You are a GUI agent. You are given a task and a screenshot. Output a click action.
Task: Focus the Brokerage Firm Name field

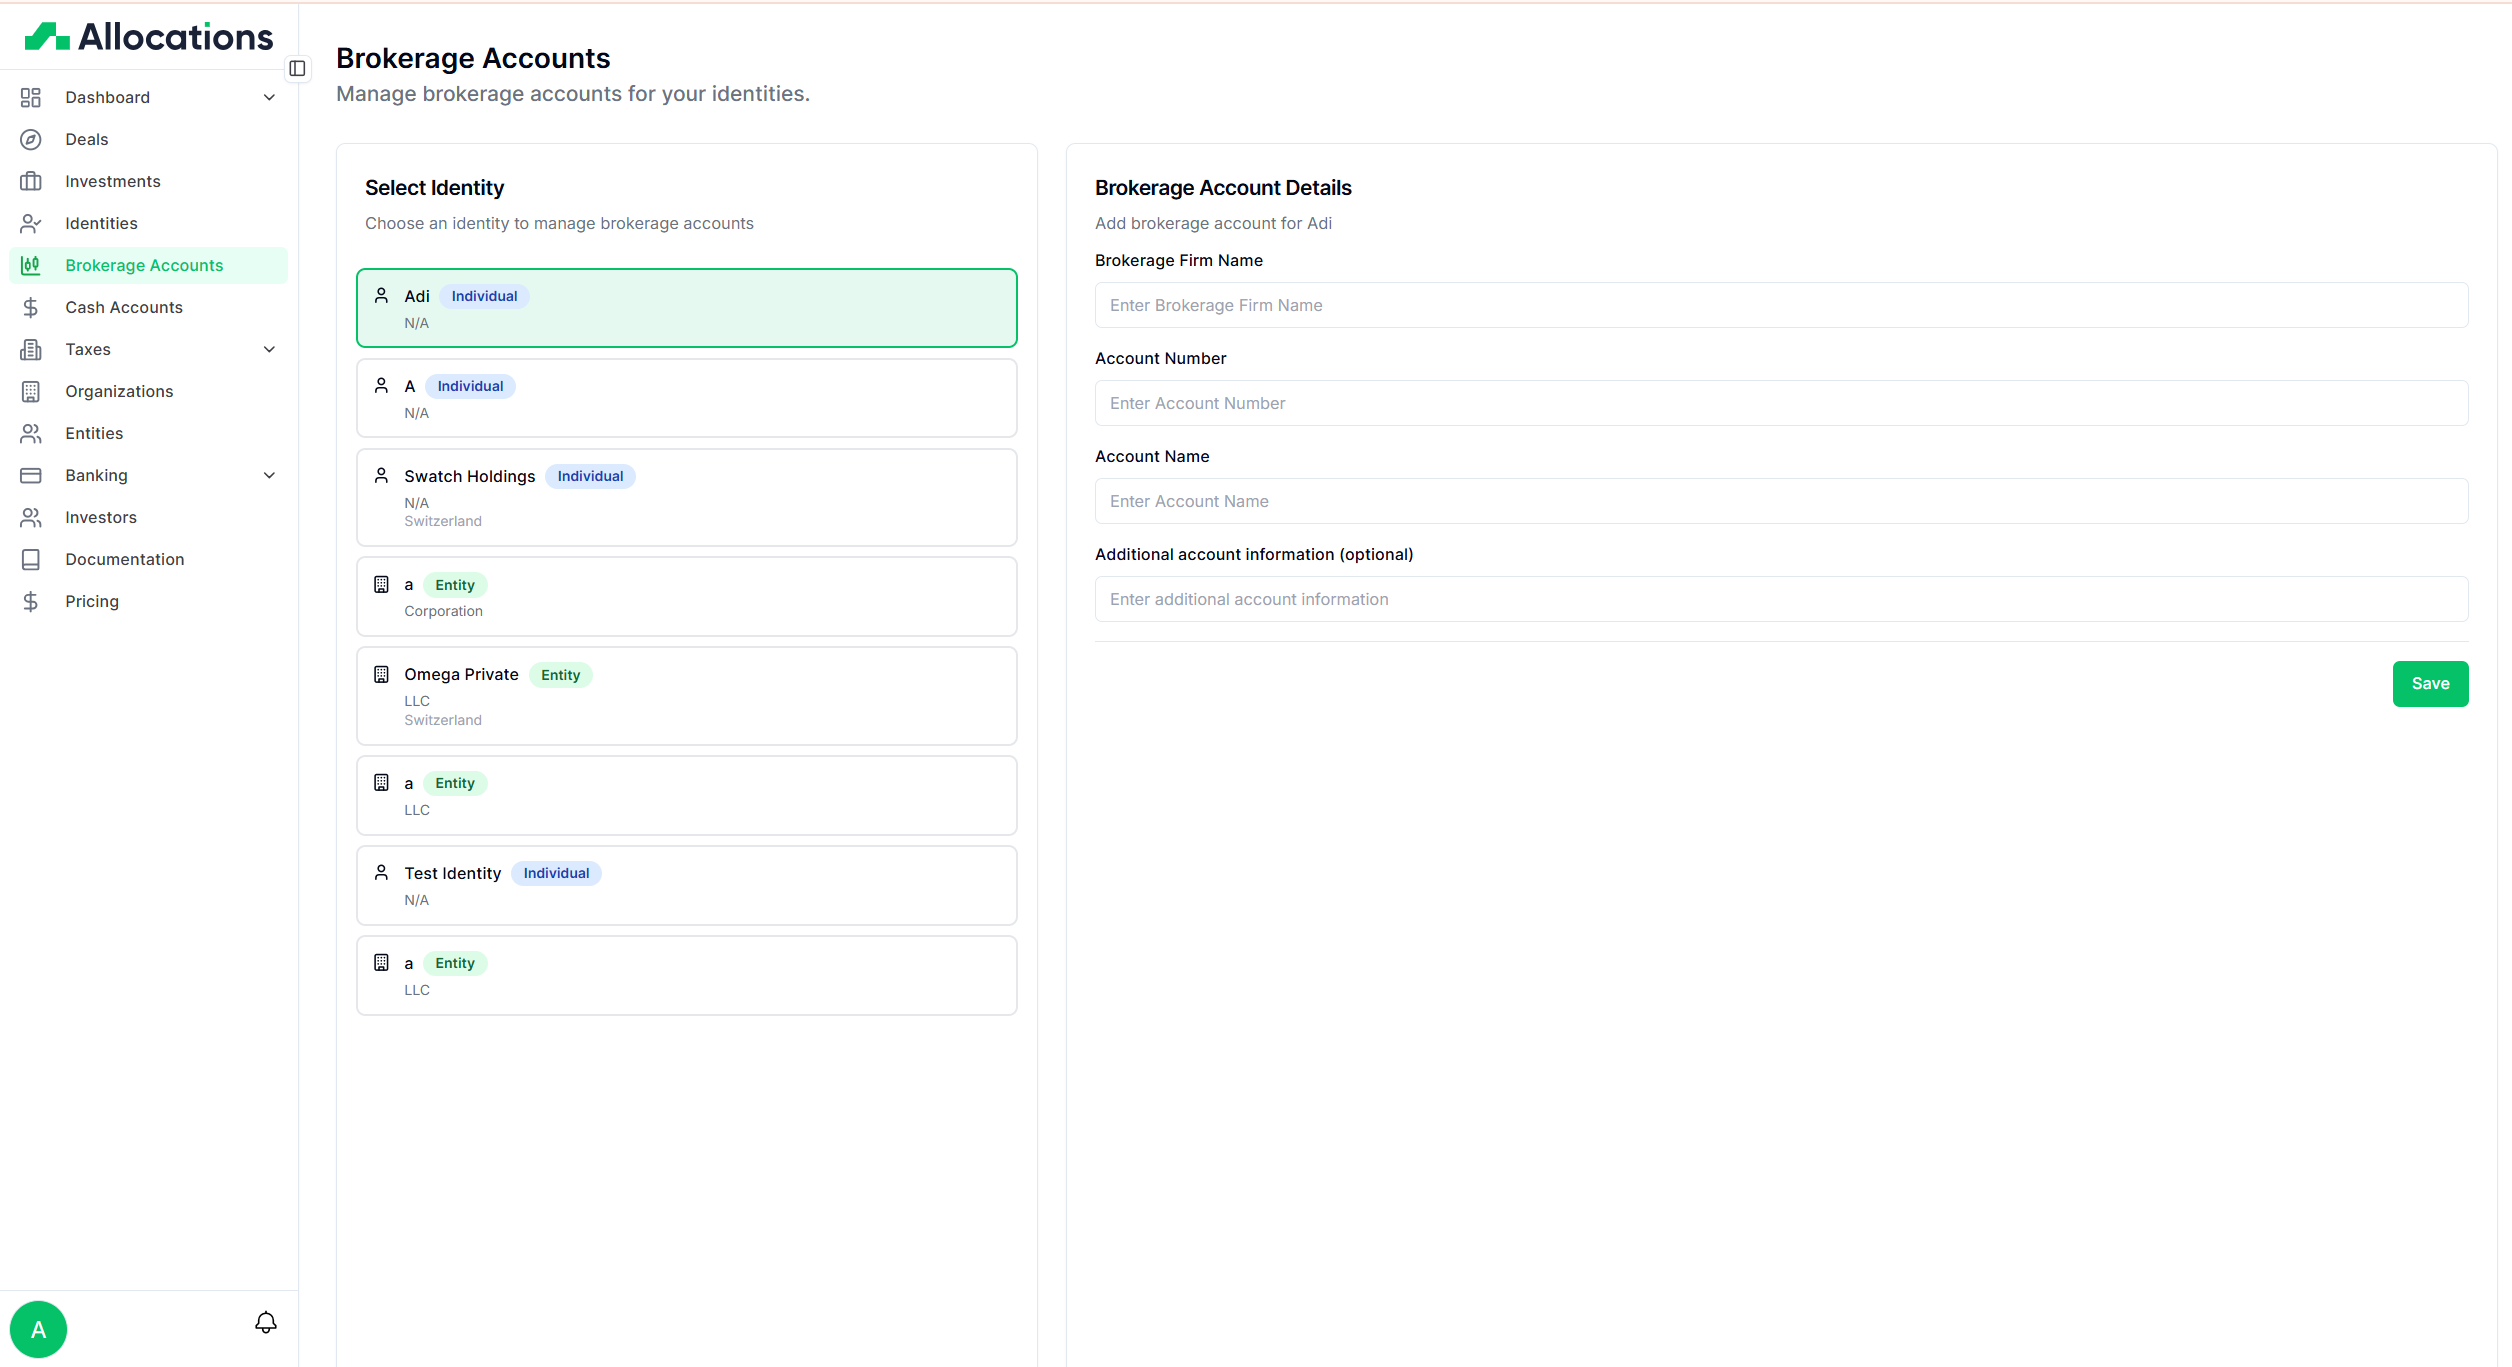click(1780, 305)
